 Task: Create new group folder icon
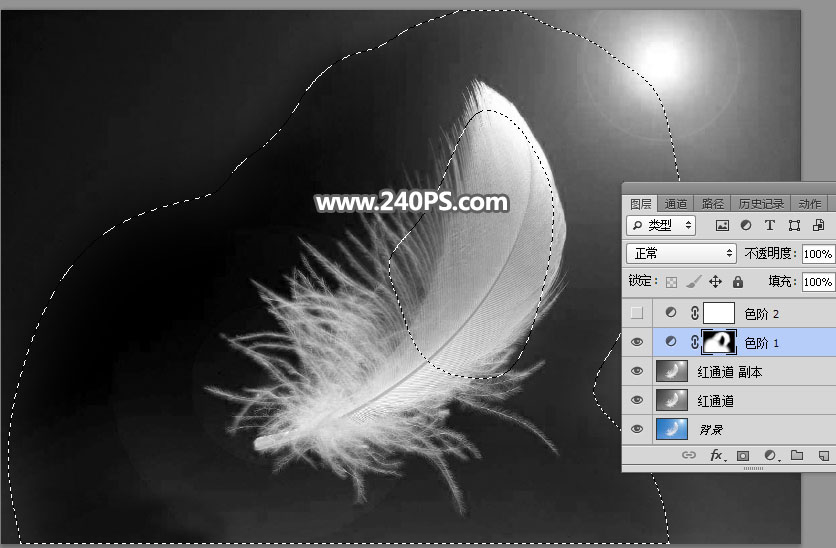[x=797, y=455]
